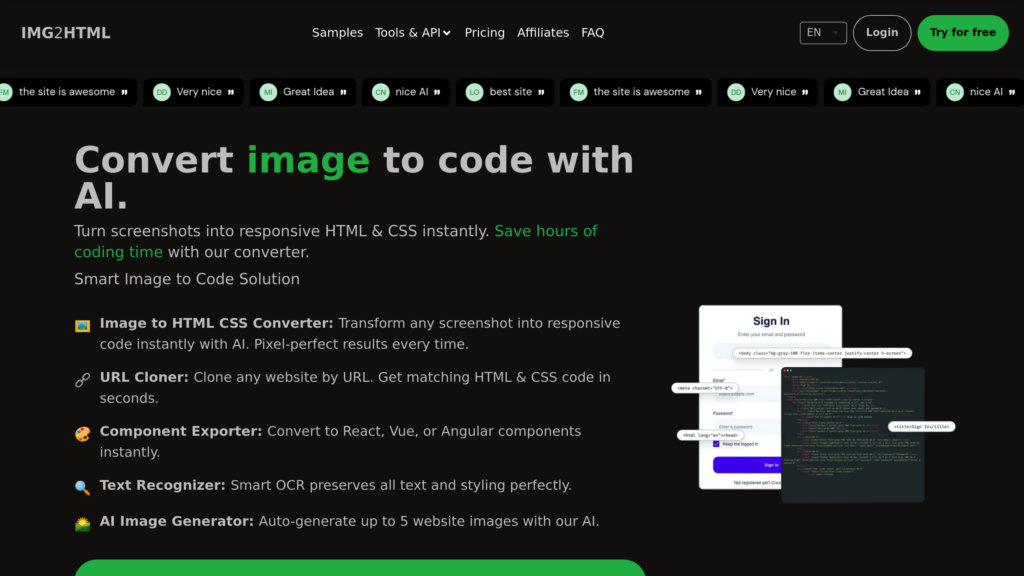Click the quote mark after "best site"
The image size is (1024, 576).
click(x=541, y=92)
